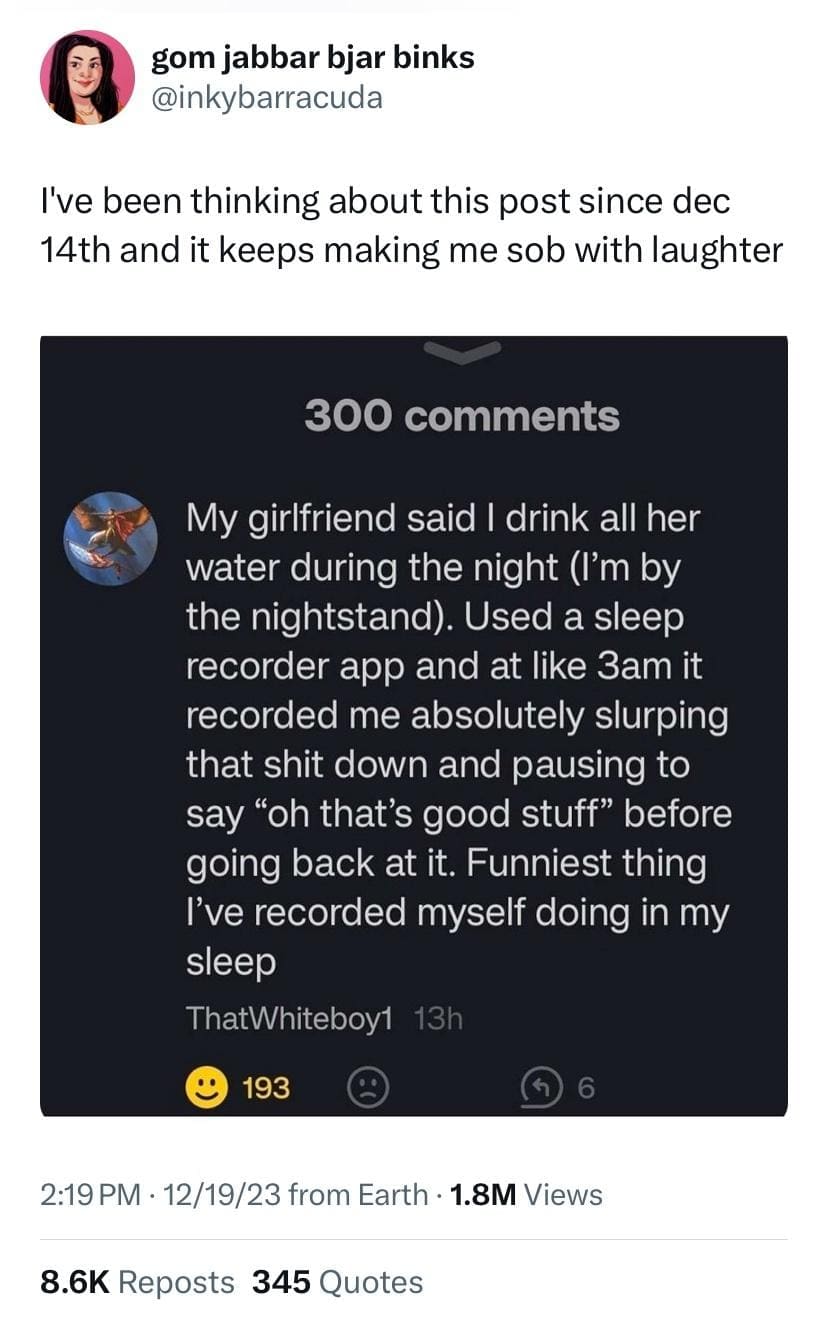Open ThatWhiteboy1's commenter avatar
This screenshot has width=828, height=1326.
click(110, 538)
